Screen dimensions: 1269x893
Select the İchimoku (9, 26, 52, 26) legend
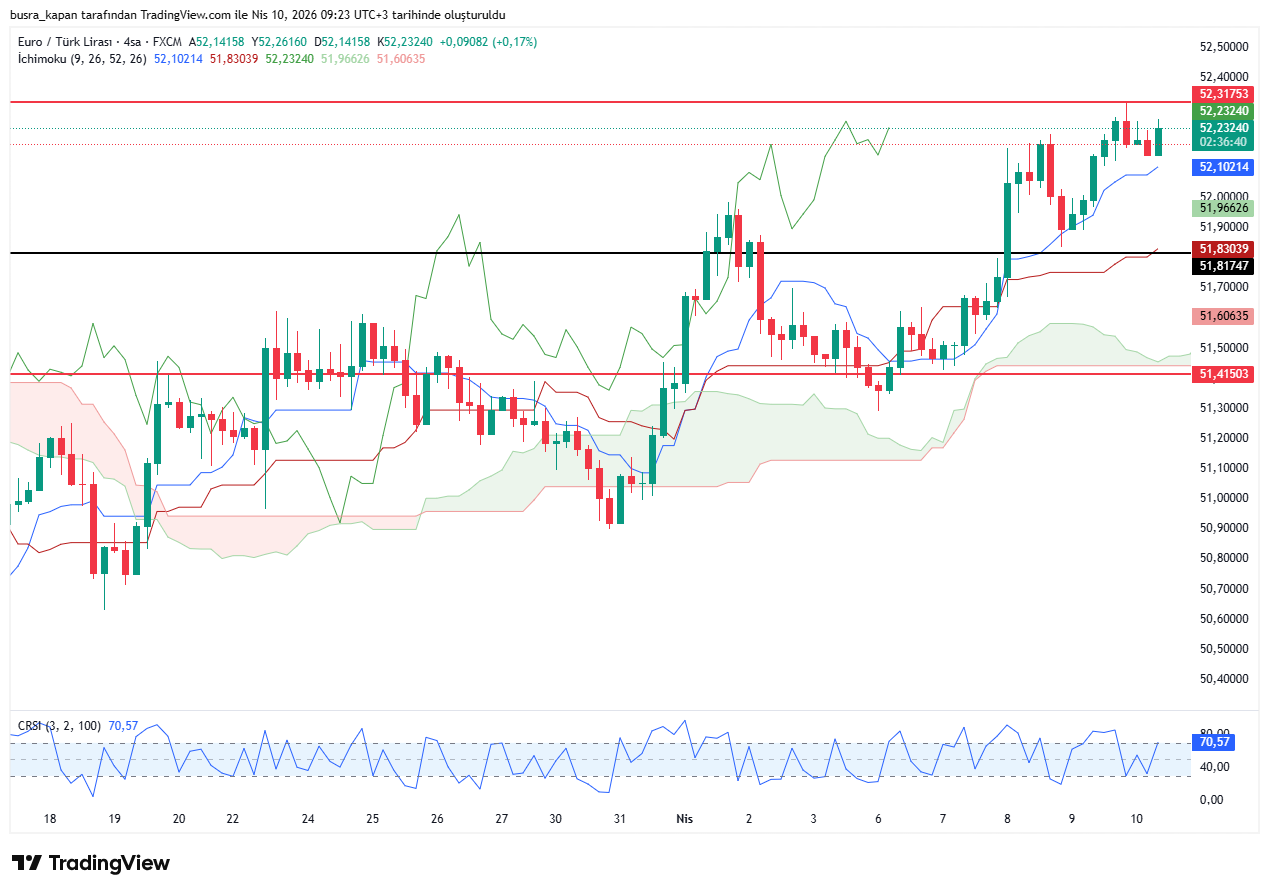pyautogui.click(x=82, y=59)
